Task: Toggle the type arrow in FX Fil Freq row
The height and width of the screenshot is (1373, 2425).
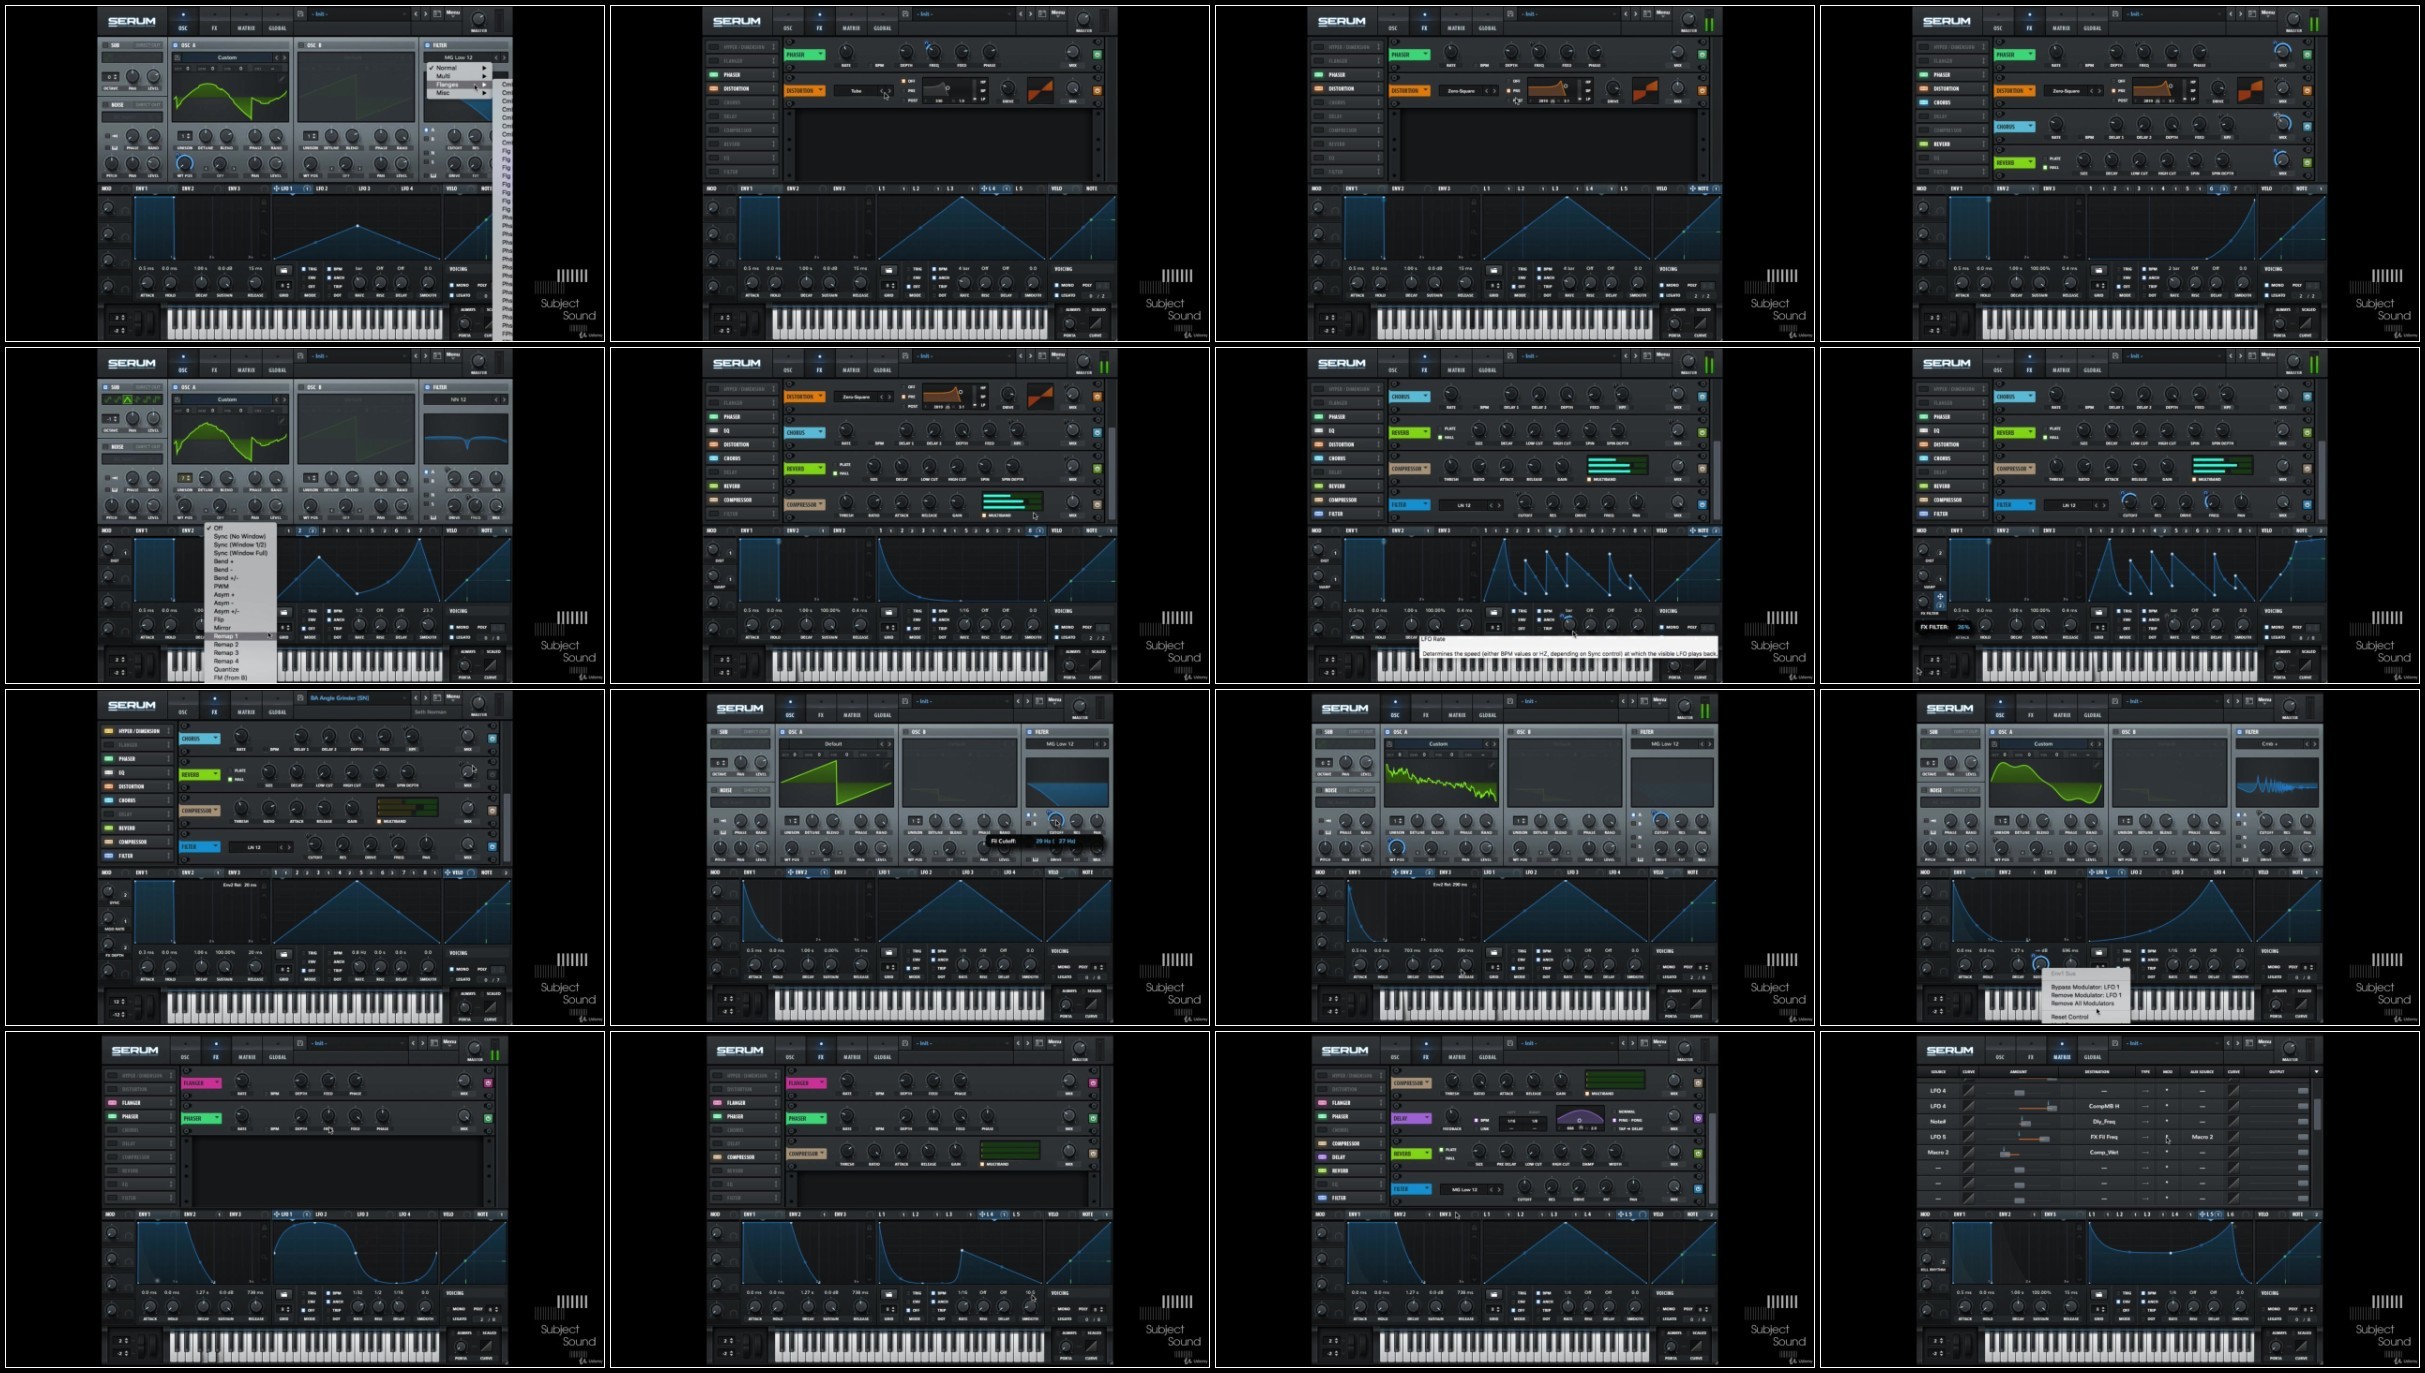Action: coord(2146,1137)
